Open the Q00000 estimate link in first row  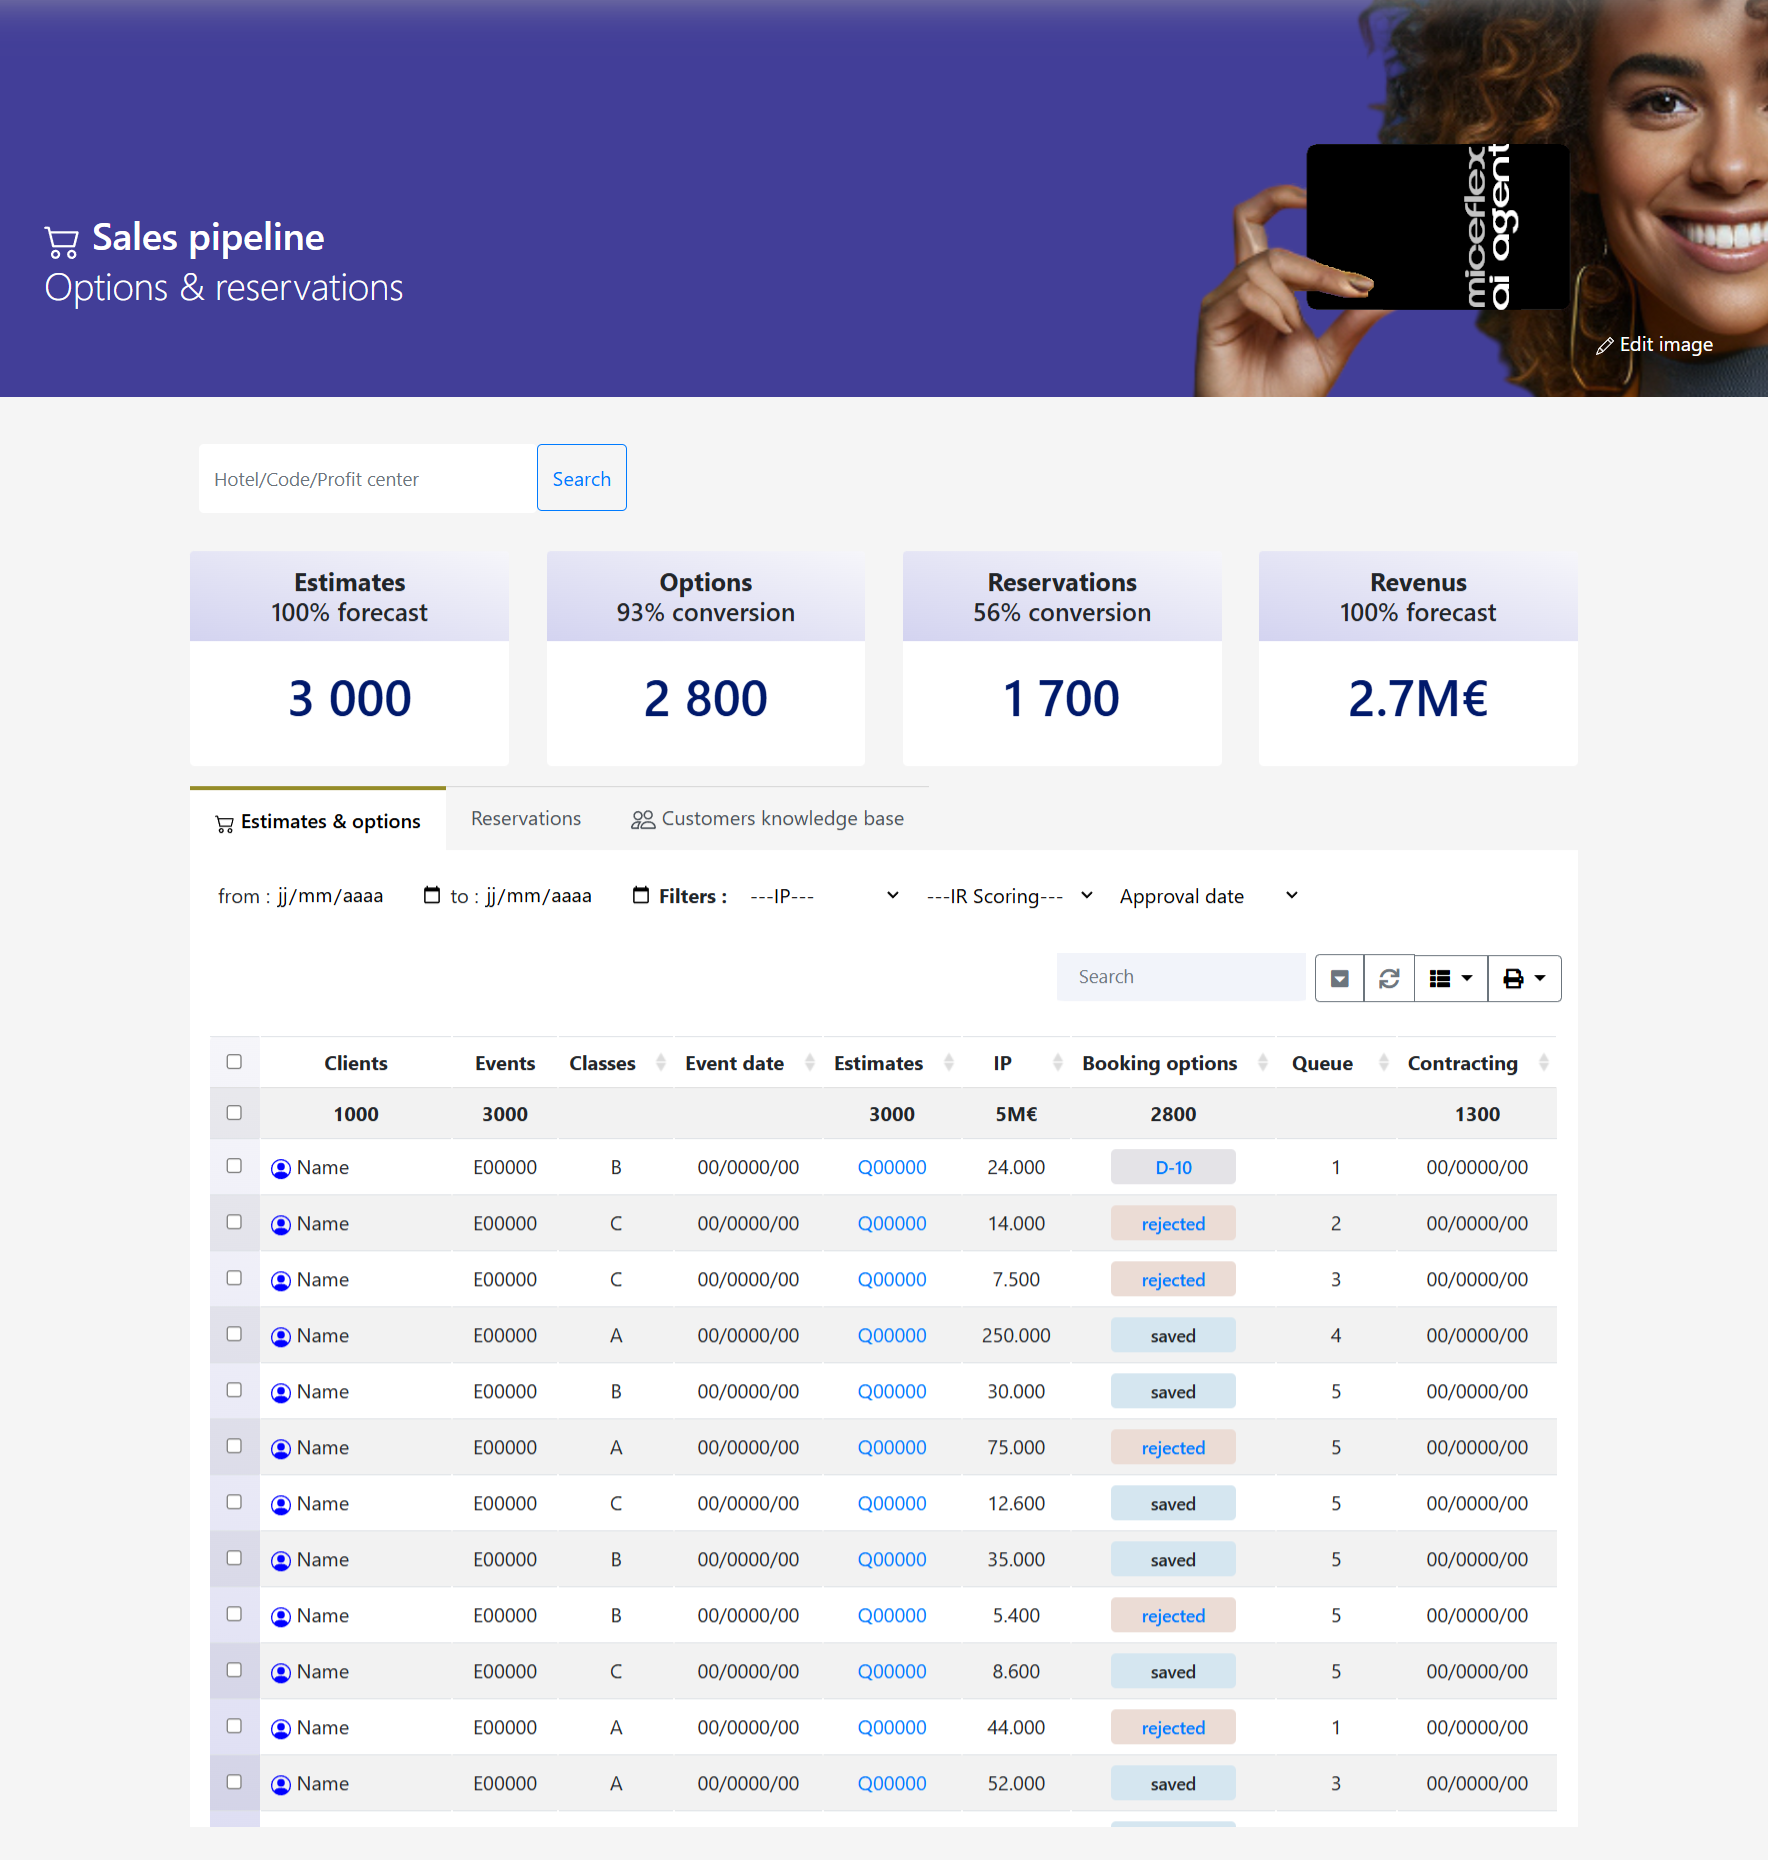(891, 1167)
